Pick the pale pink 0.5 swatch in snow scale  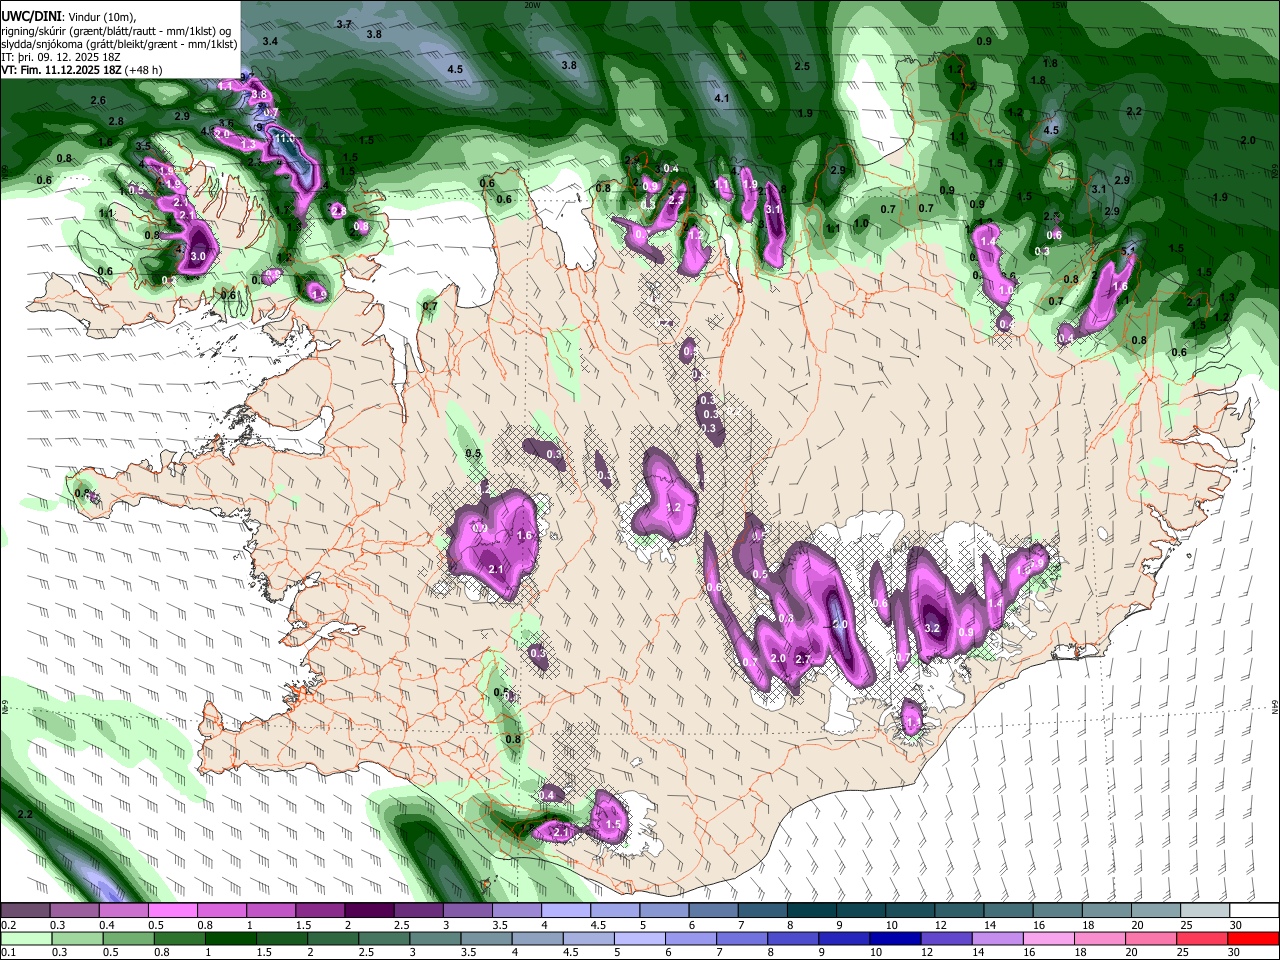172,910
